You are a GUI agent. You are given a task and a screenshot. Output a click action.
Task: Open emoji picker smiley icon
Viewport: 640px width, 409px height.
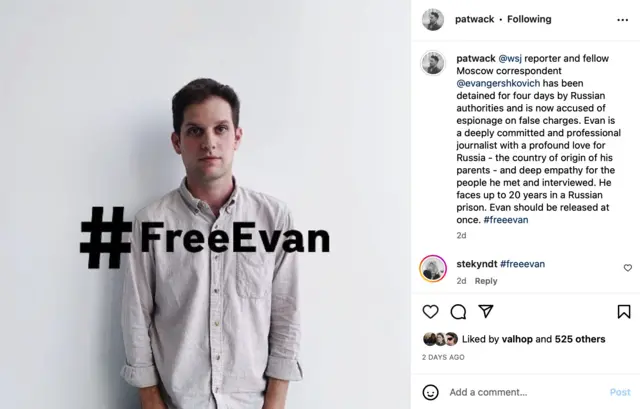[430, 392]
